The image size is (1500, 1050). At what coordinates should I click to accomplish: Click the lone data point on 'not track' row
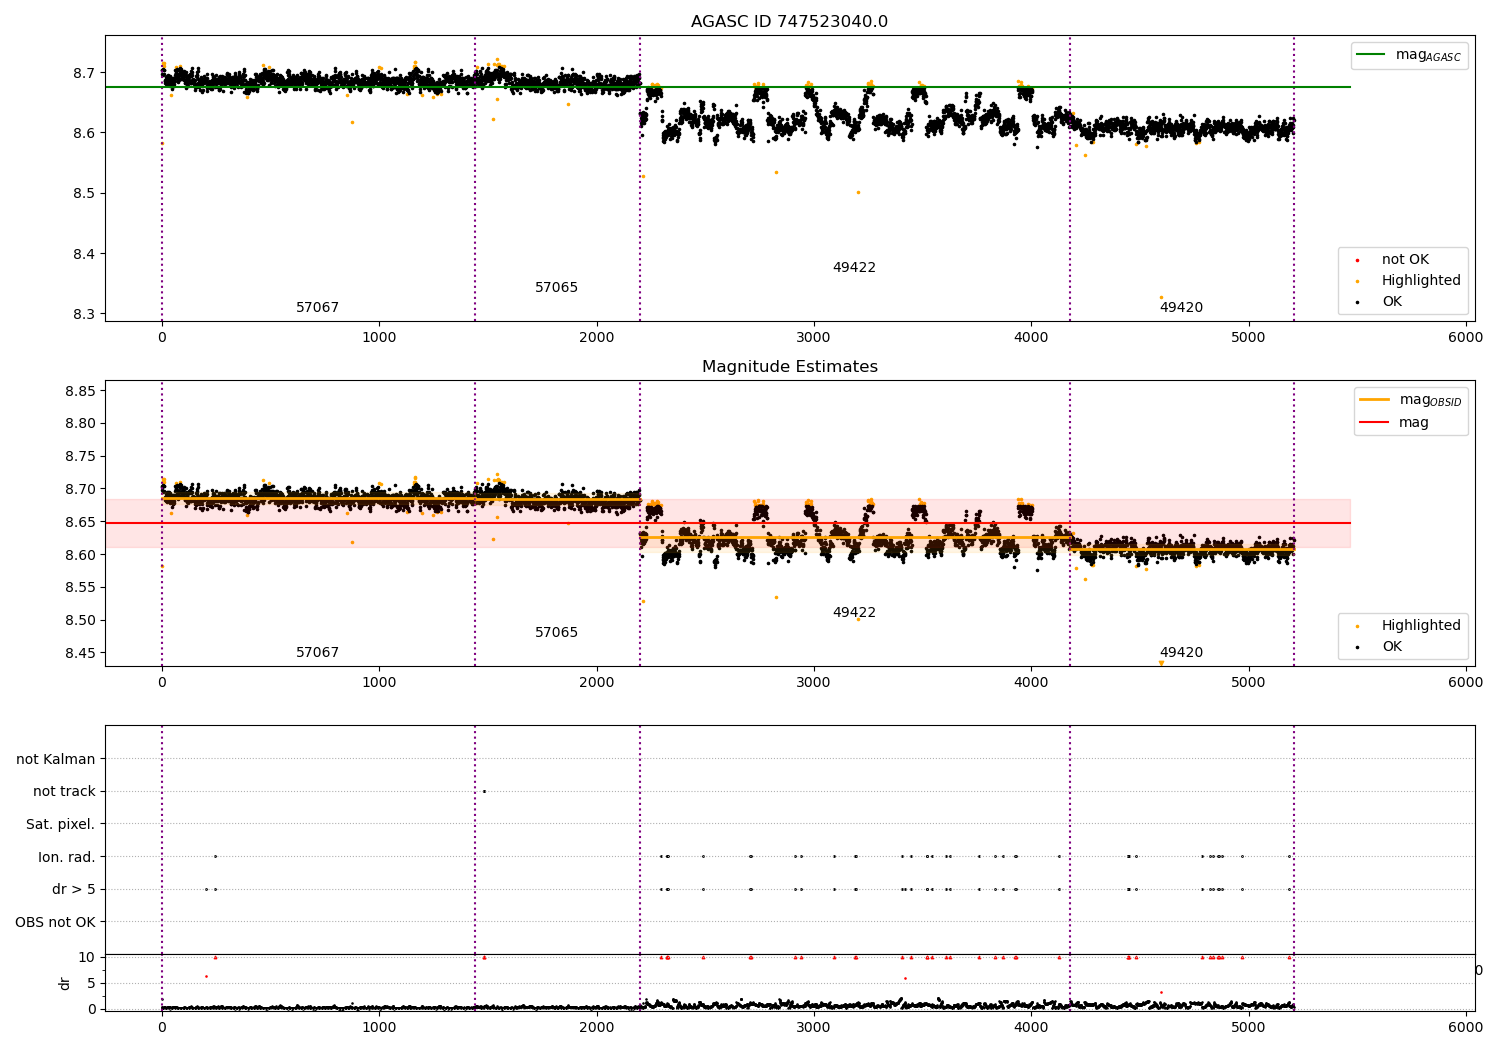pos(484,792)
